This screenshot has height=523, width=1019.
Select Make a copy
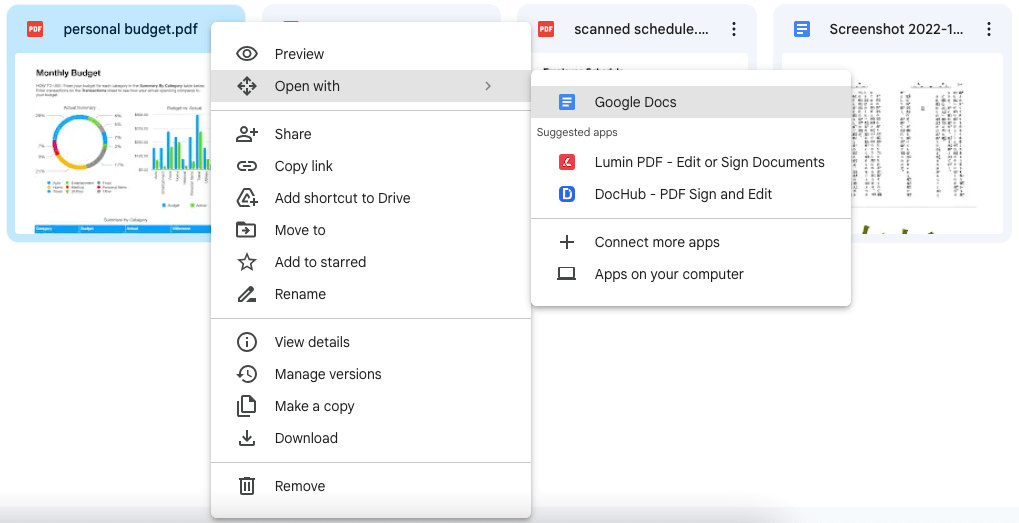tap(370, 406)
